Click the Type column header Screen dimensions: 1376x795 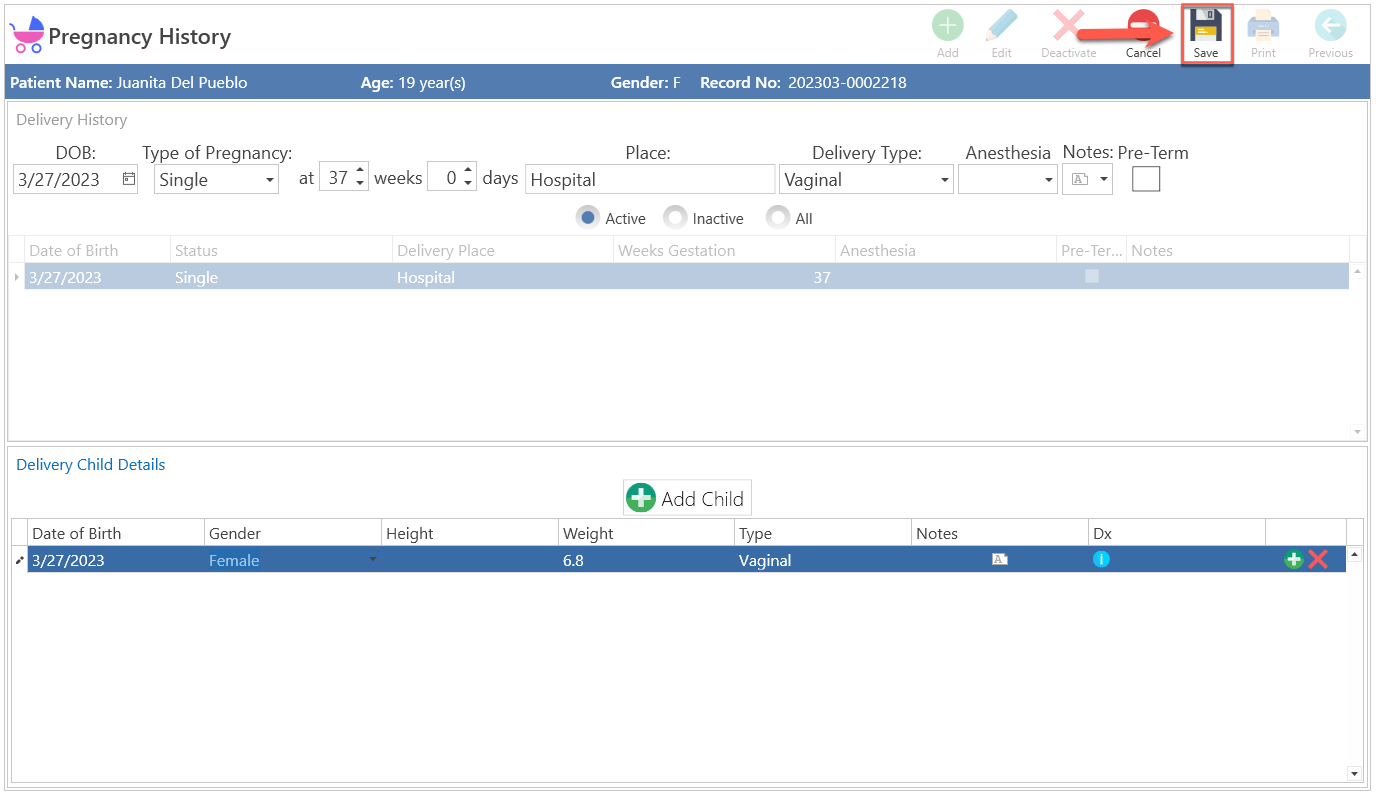[x=823, y=533]
